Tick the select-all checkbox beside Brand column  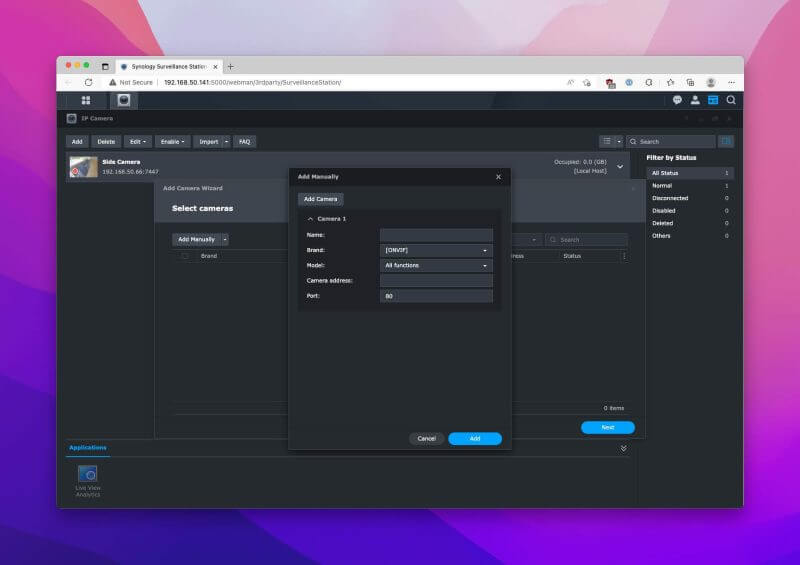click(185, 256)
